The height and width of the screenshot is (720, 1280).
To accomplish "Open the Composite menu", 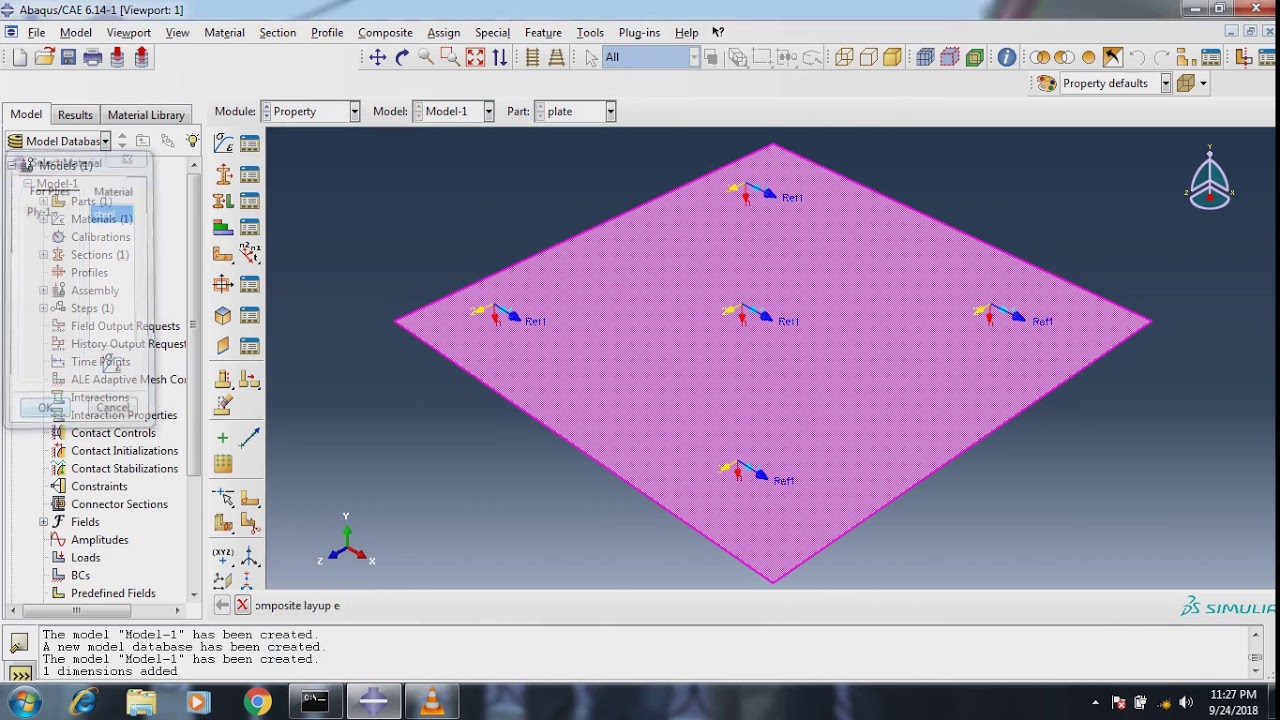I will (x=385, y=32).
